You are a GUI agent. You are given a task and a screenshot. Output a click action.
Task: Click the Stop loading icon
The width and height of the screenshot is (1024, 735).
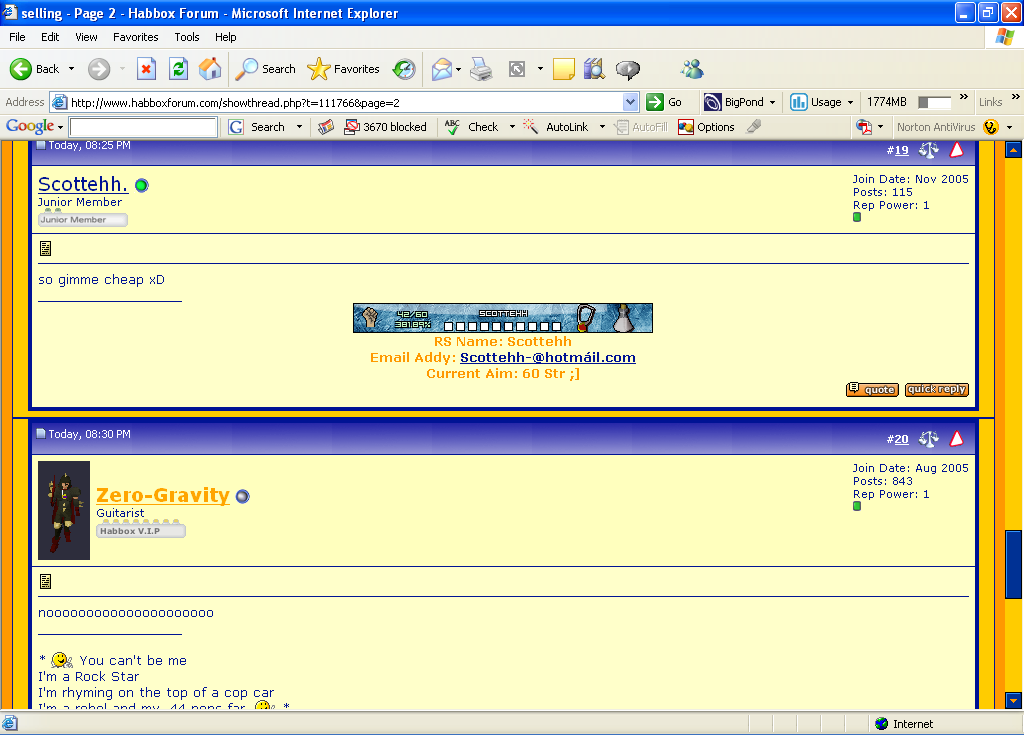click(146, 69)
